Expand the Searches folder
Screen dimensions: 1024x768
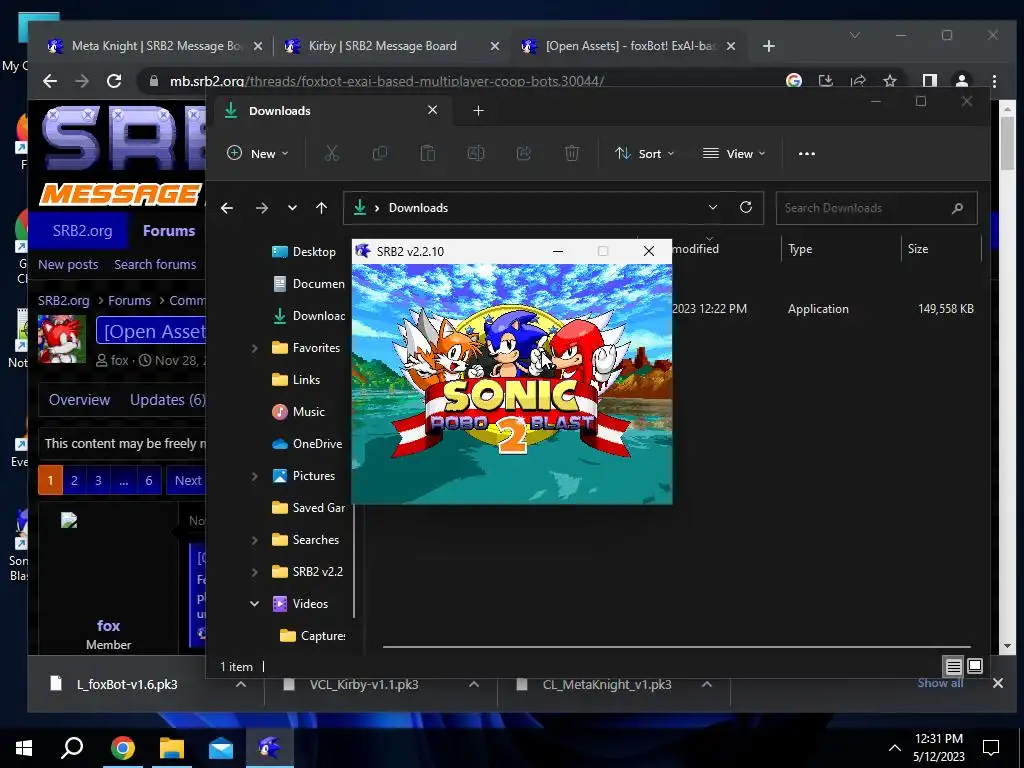255,540
